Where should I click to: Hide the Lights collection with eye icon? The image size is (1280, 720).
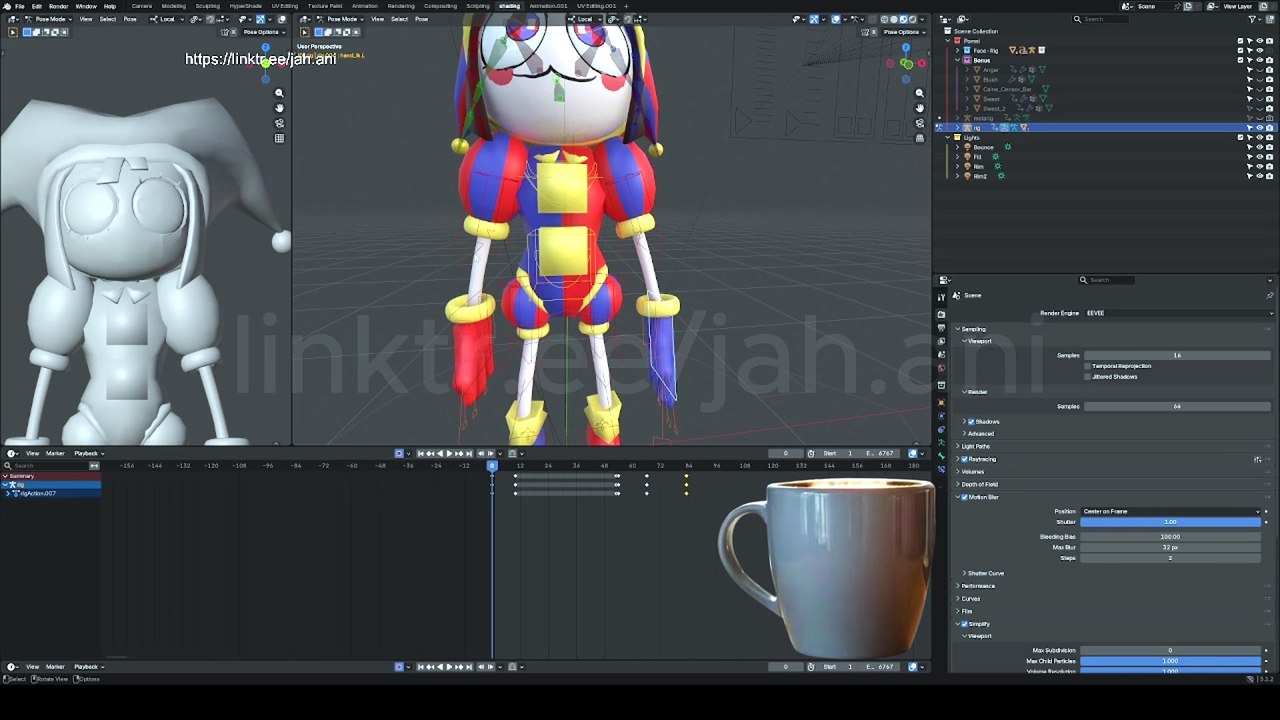tap(1259, 137)
